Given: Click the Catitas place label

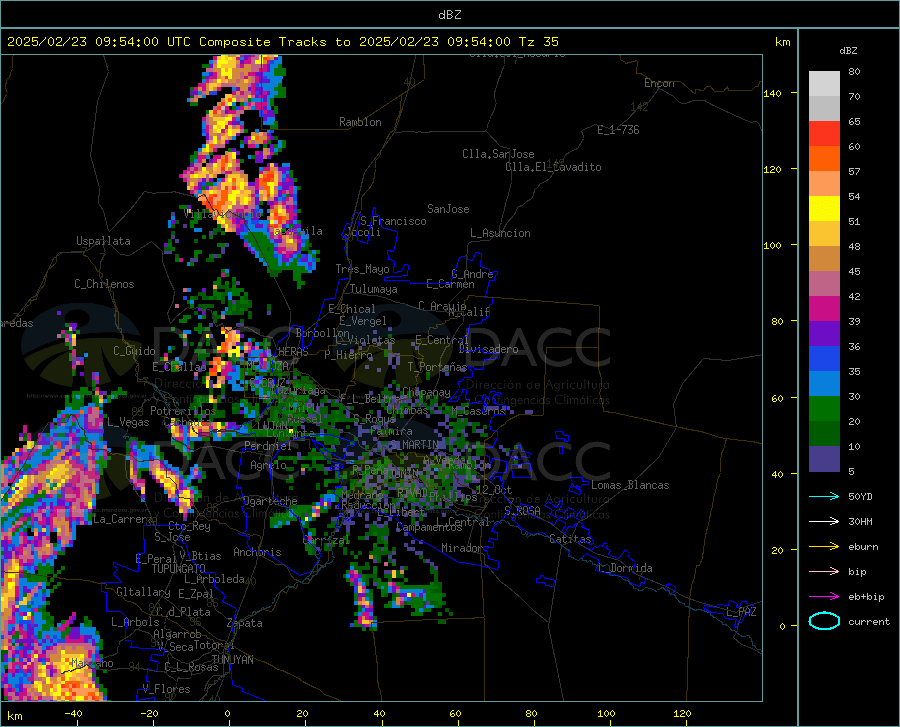Looking at the screenshot, I should (571, 539).
